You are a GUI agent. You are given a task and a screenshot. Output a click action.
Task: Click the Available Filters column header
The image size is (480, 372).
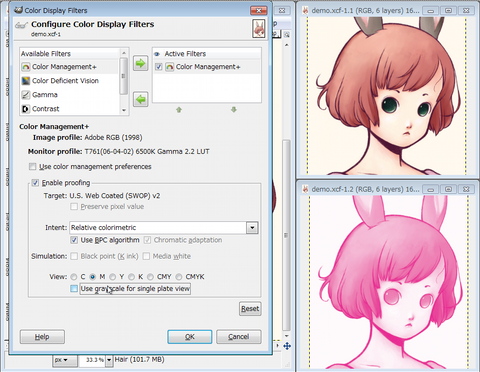pos(69,54)
